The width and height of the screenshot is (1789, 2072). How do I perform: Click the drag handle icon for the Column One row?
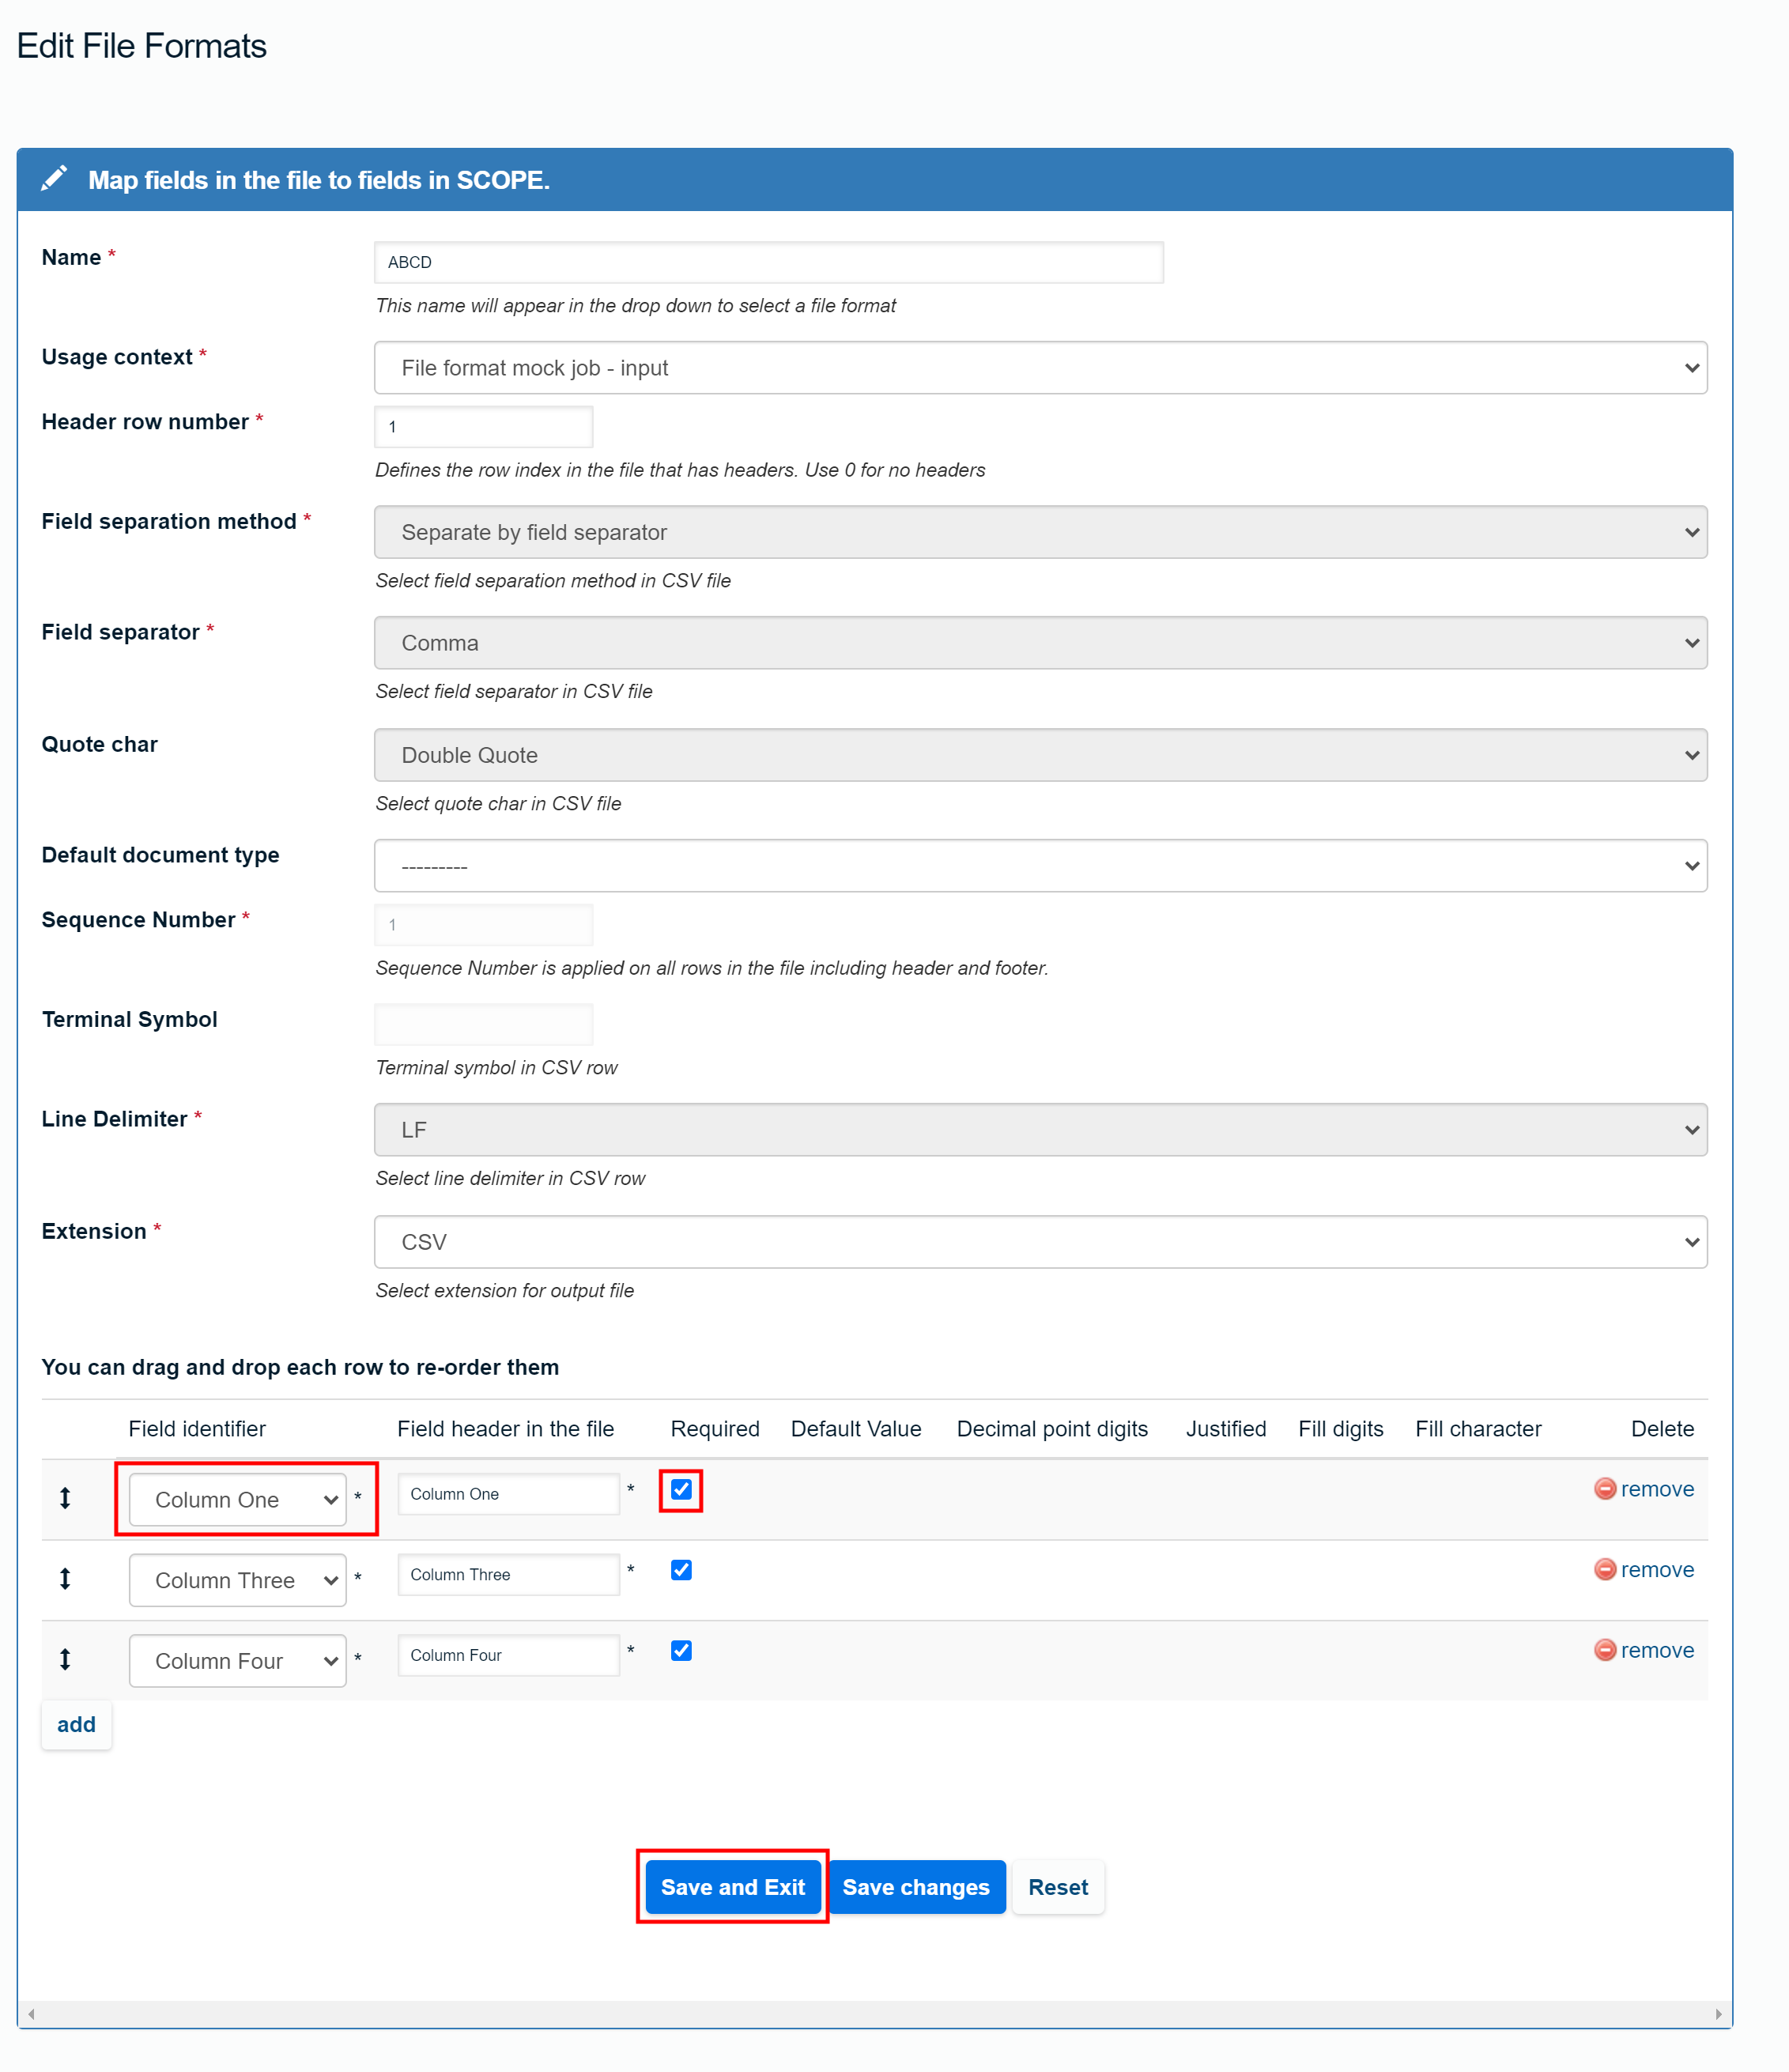click(x=65, y=1497)
